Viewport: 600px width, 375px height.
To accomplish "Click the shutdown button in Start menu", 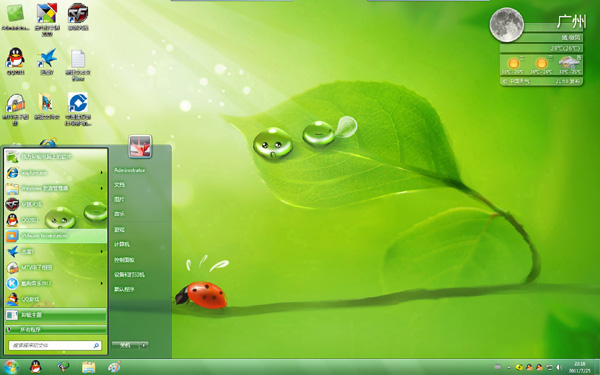I will pos(126,345).
